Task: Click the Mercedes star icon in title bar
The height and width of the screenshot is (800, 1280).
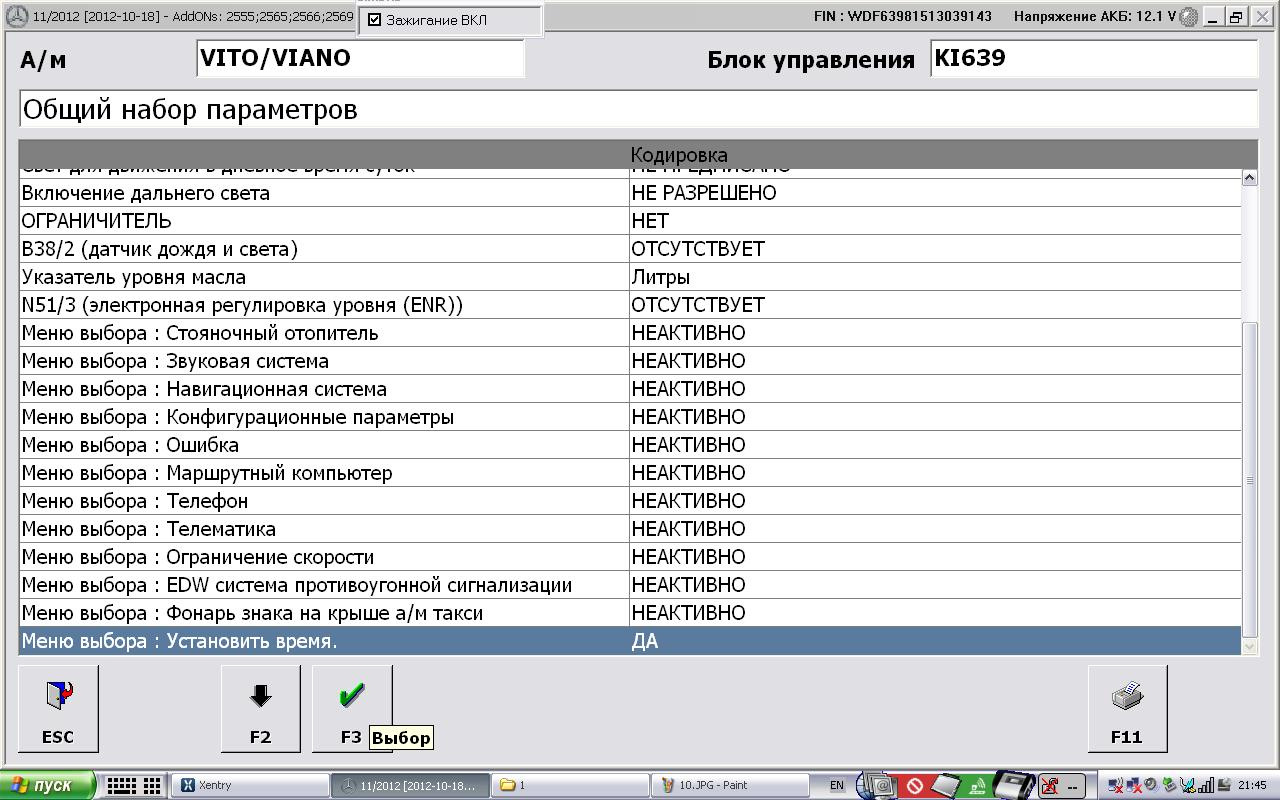Action: 17,17
